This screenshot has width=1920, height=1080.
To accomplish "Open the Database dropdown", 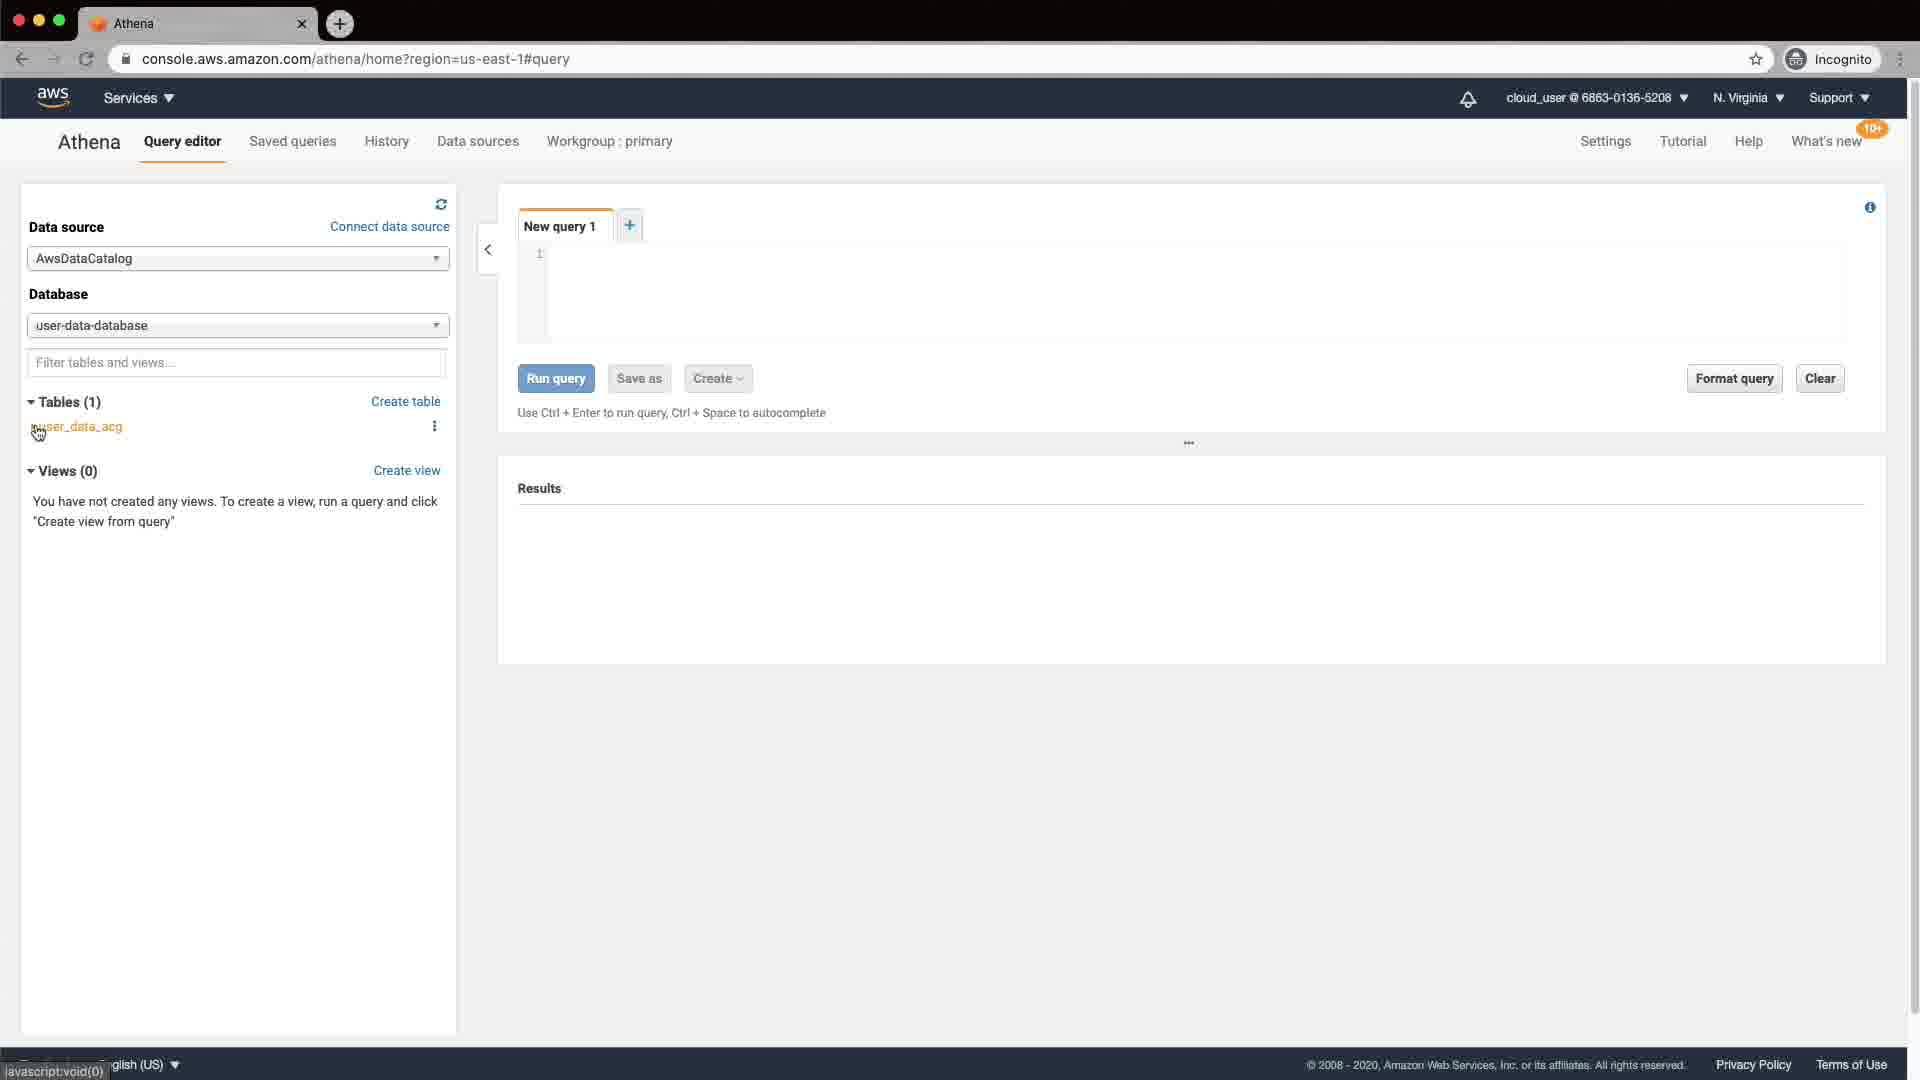I will [238, 325].
